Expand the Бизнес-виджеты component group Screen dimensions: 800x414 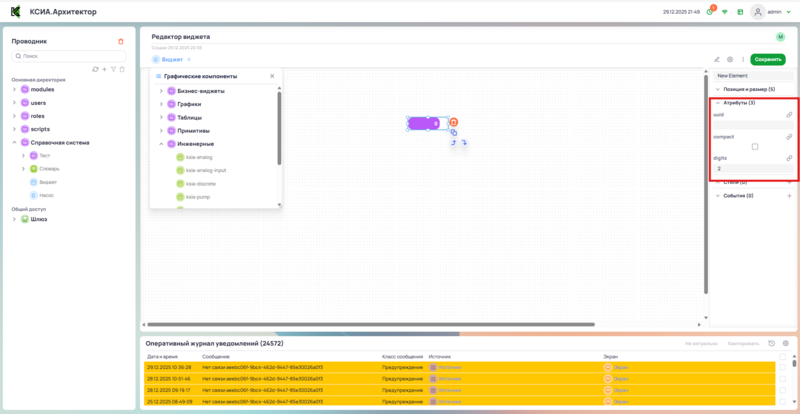161,91
